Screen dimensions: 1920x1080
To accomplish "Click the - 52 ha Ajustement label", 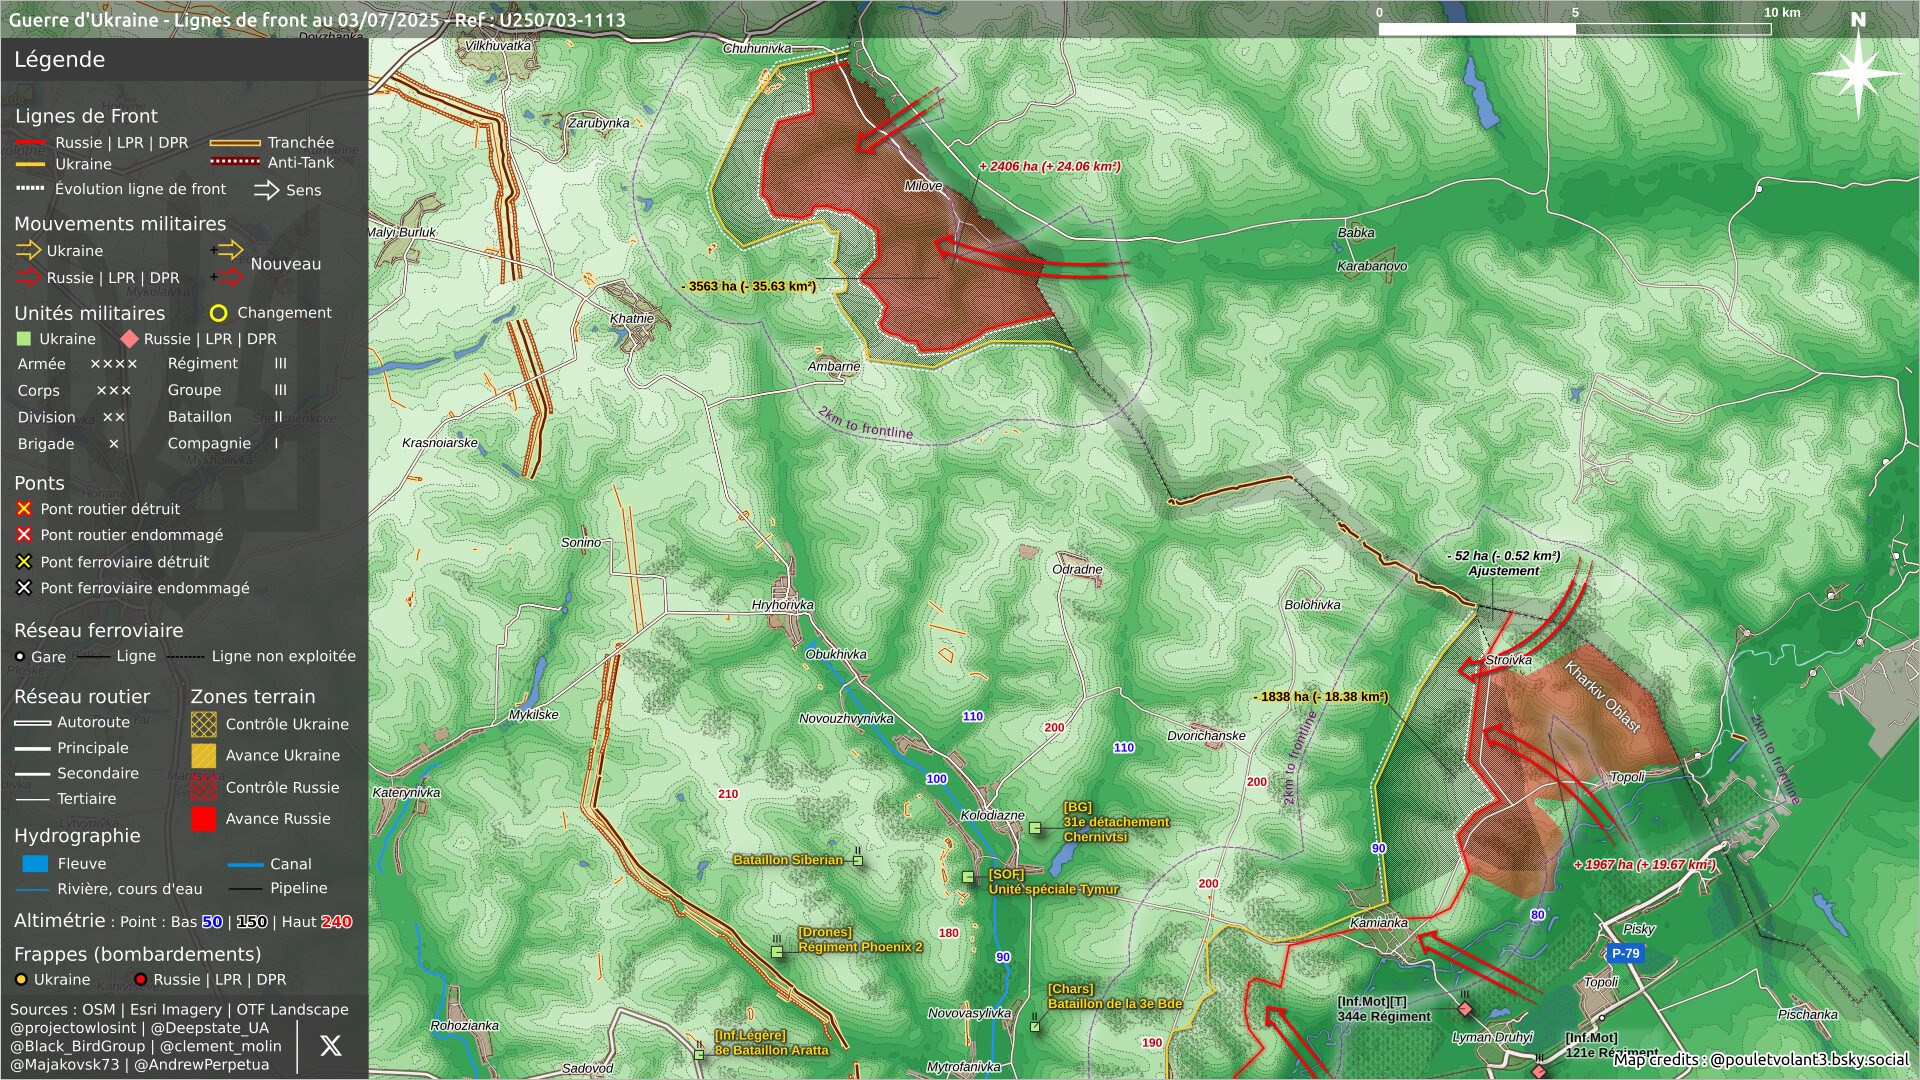I will (1503, 563).
